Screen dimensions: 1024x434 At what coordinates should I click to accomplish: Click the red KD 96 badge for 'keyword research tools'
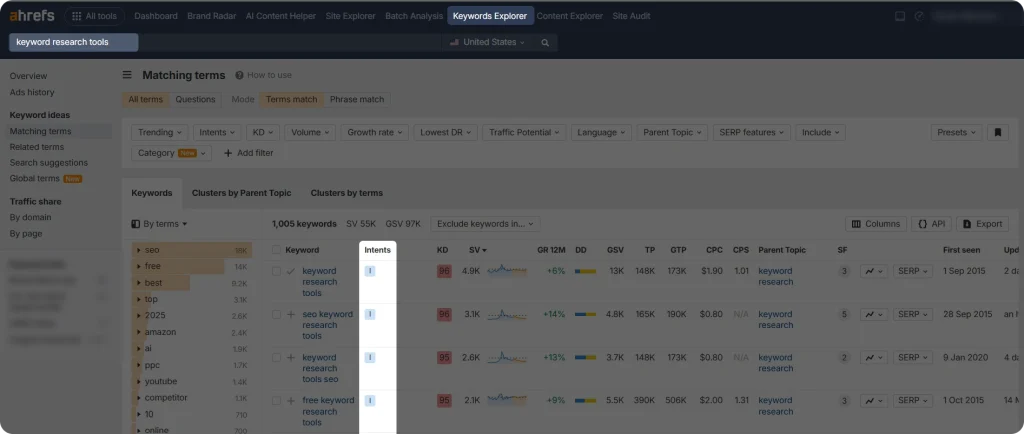(444, 271)
